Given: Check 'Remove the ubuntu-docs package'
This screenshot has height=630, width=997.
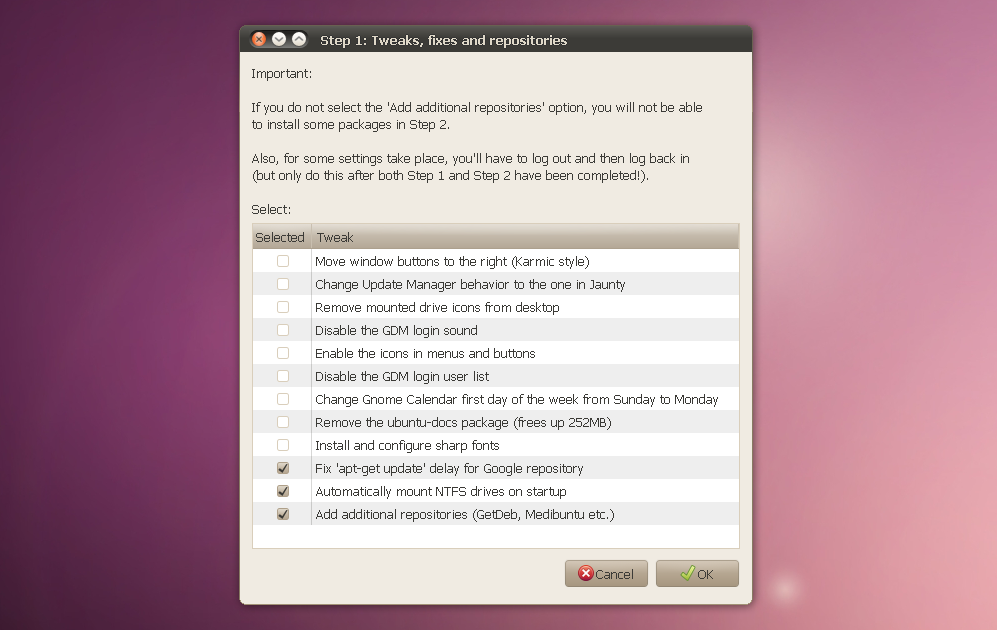Looking at the screenshot, I should coord(283,422).
